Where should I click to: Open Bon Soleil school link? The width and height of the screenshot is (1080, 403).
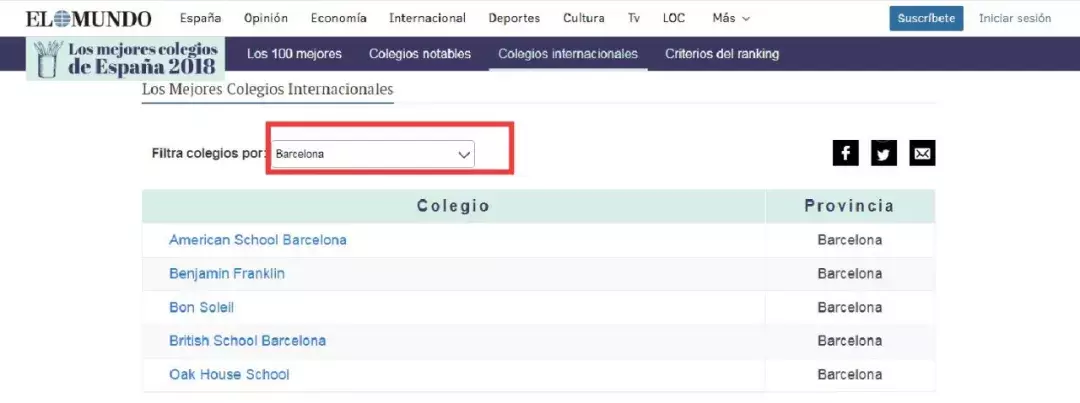[x=201, y=308]
